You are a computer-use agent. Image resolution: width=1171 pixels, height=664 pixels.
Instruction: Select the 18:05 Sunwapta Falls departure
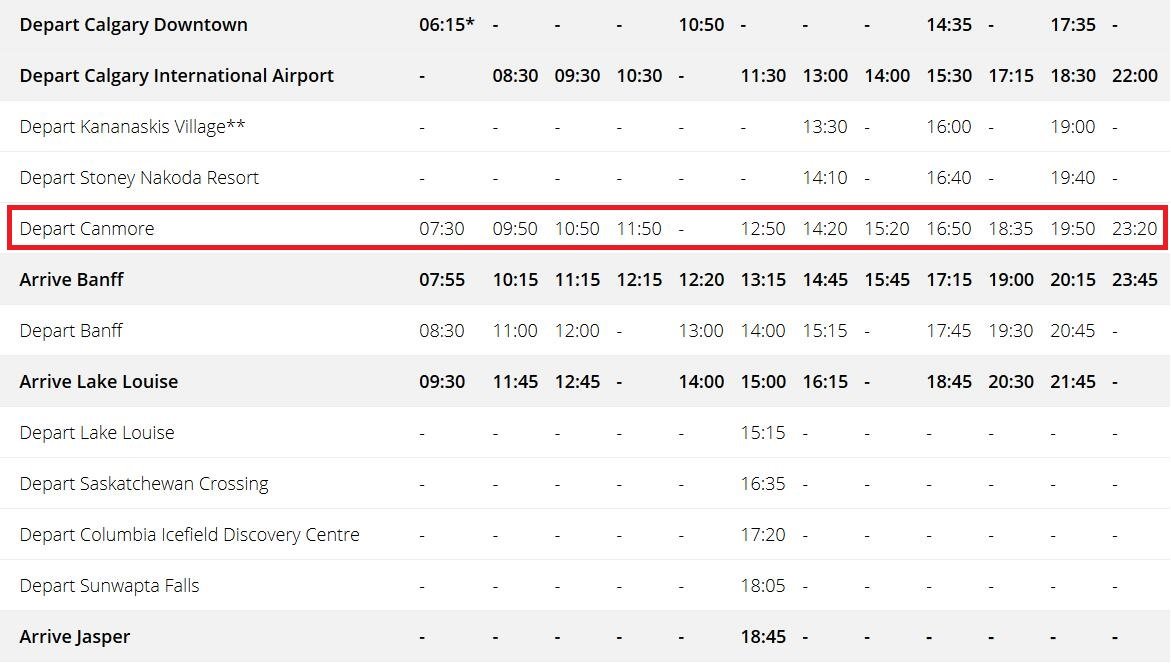[x=762, y=586]
